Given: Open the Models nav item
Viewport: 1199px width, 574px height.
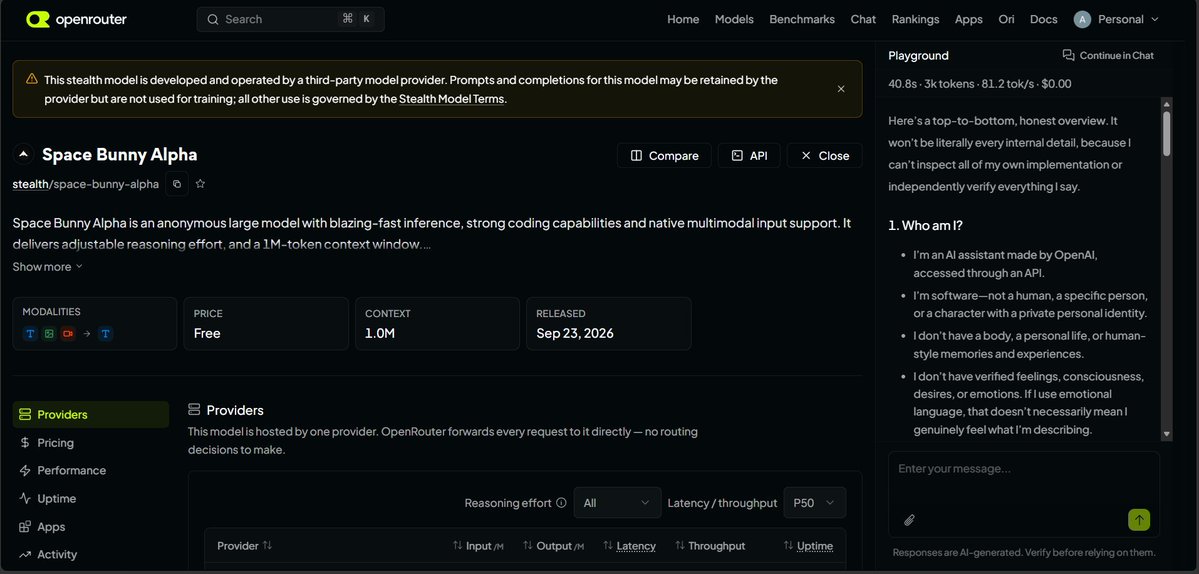Looking at the screenshot, I should [x=734, y=19].
